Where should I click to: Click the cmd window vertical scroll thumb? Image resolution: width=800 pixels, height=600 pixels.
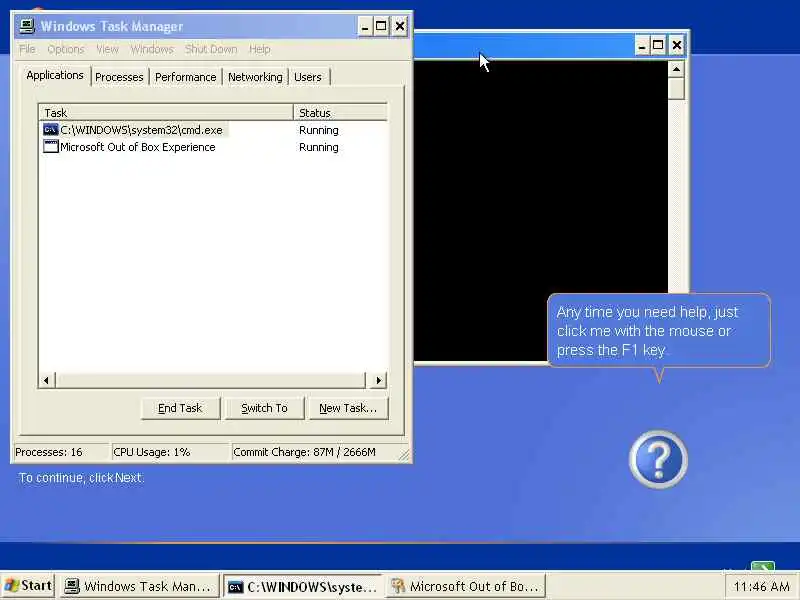point(677,89)
